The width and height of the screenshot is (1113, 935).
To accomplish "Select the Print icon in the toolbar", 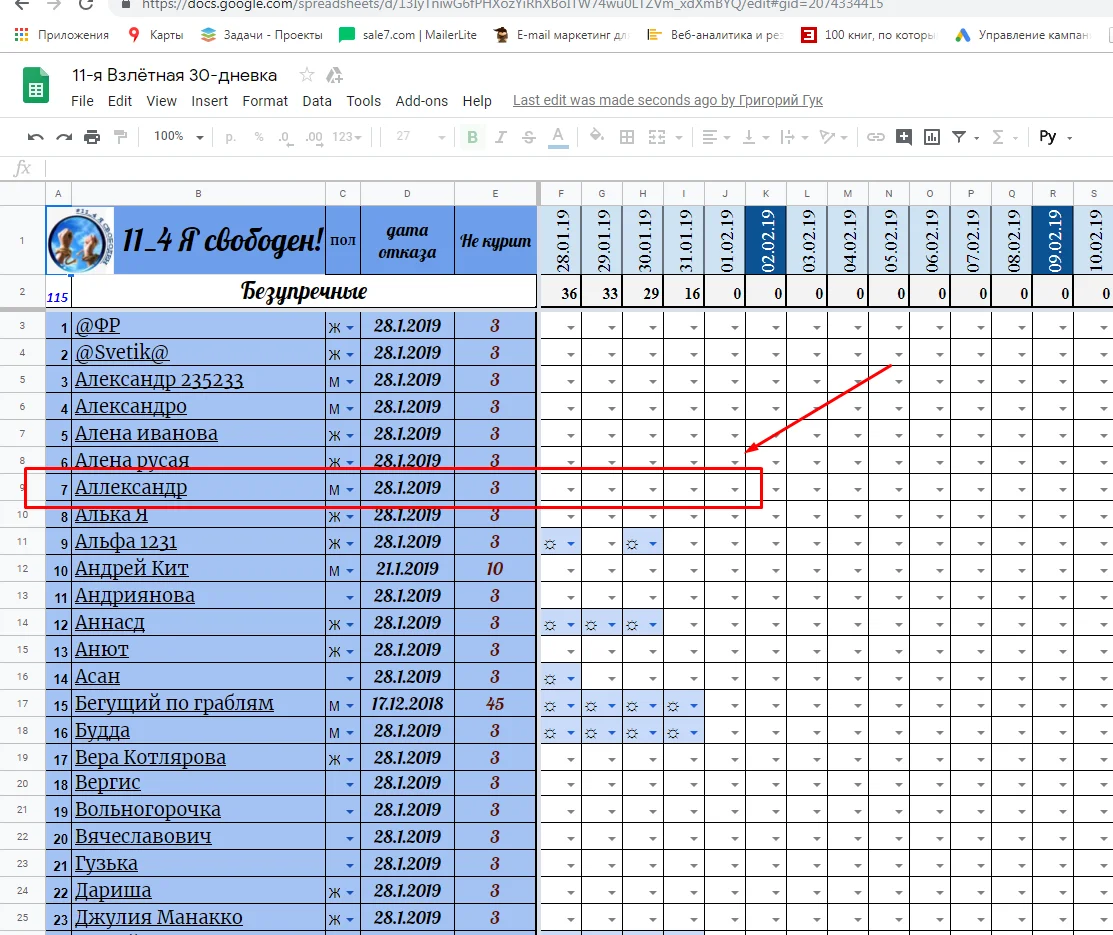I will click(90, 137).
